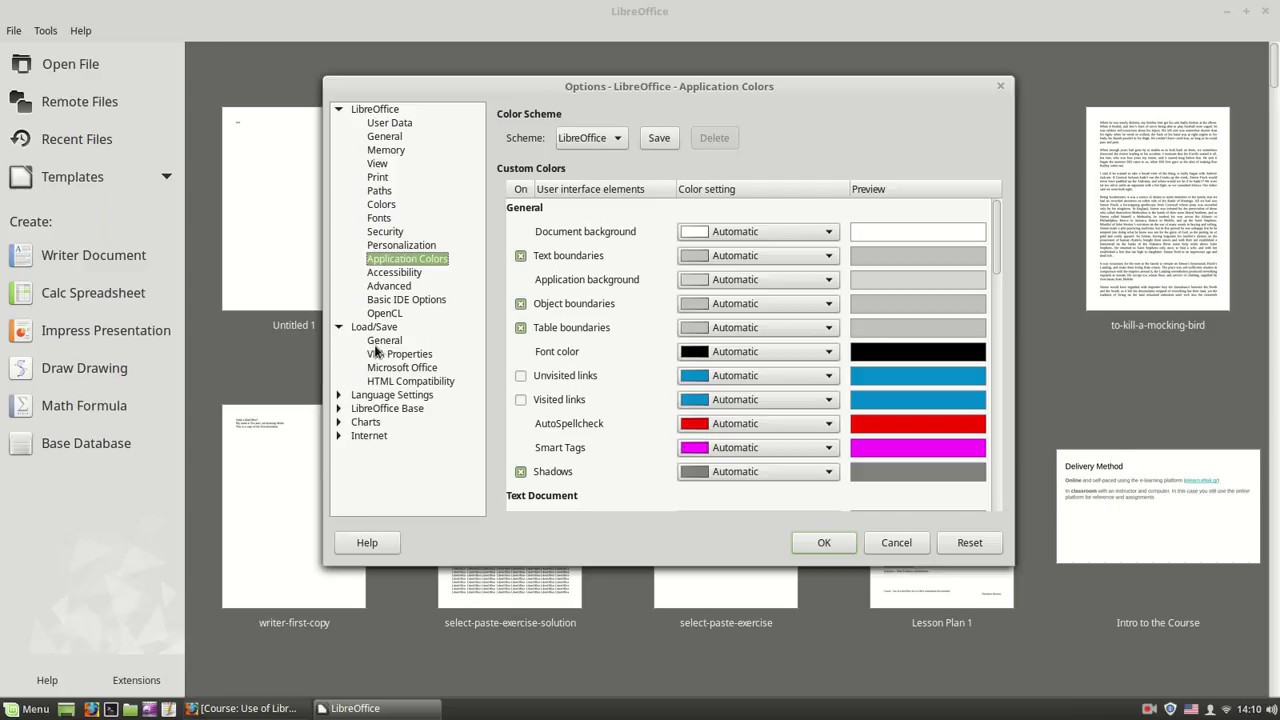This screenshot has height=720, width=1280.
Task: Click the Impress Presentation icon
Action: point(21,330)
